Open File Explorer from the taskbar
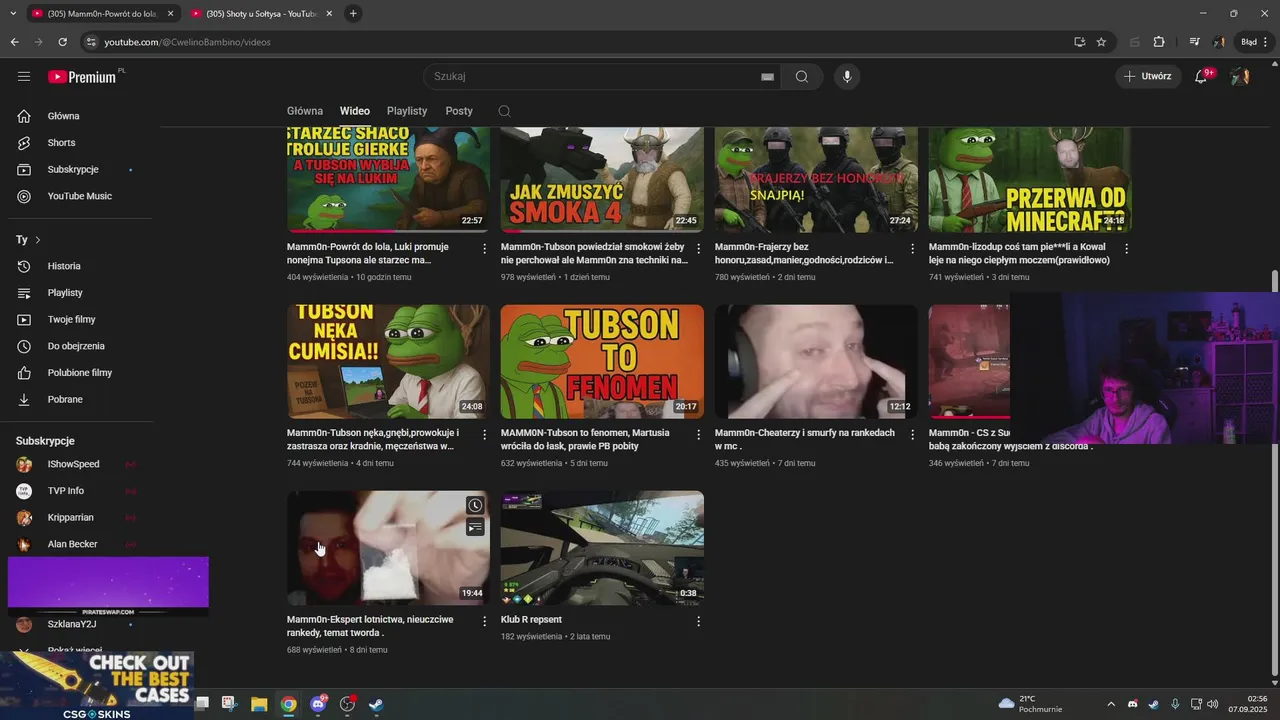The width and height of the screenshot is (1280, 720). 259,704
